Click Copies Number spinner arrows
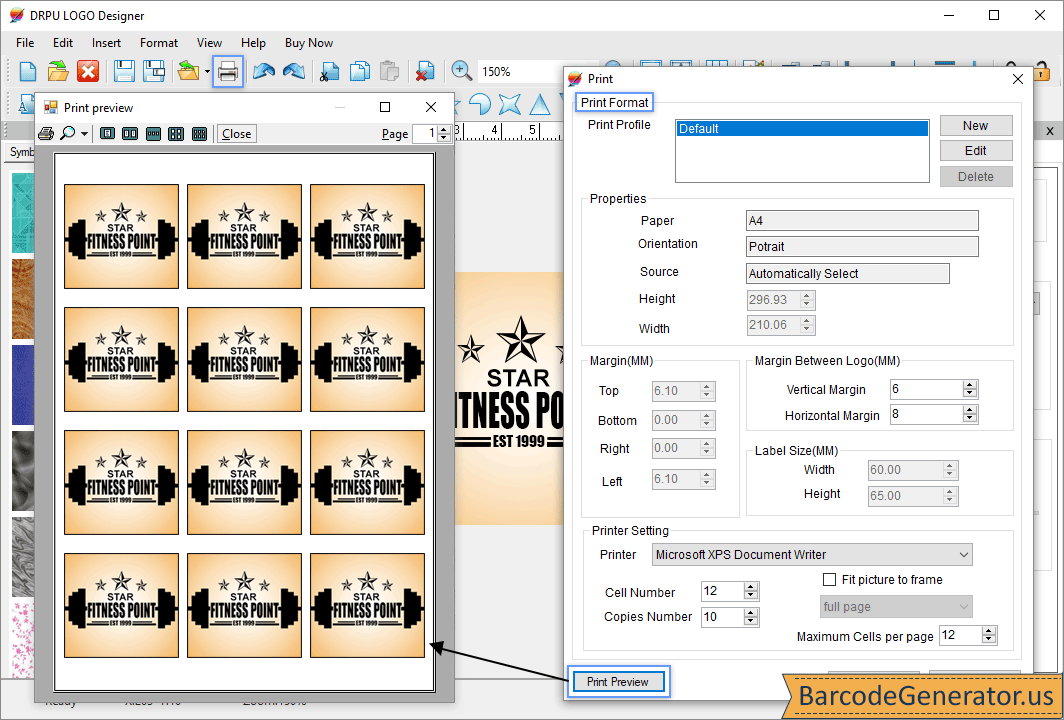The width and height of the screenshot is (1064, 720). tap(750, 617)
